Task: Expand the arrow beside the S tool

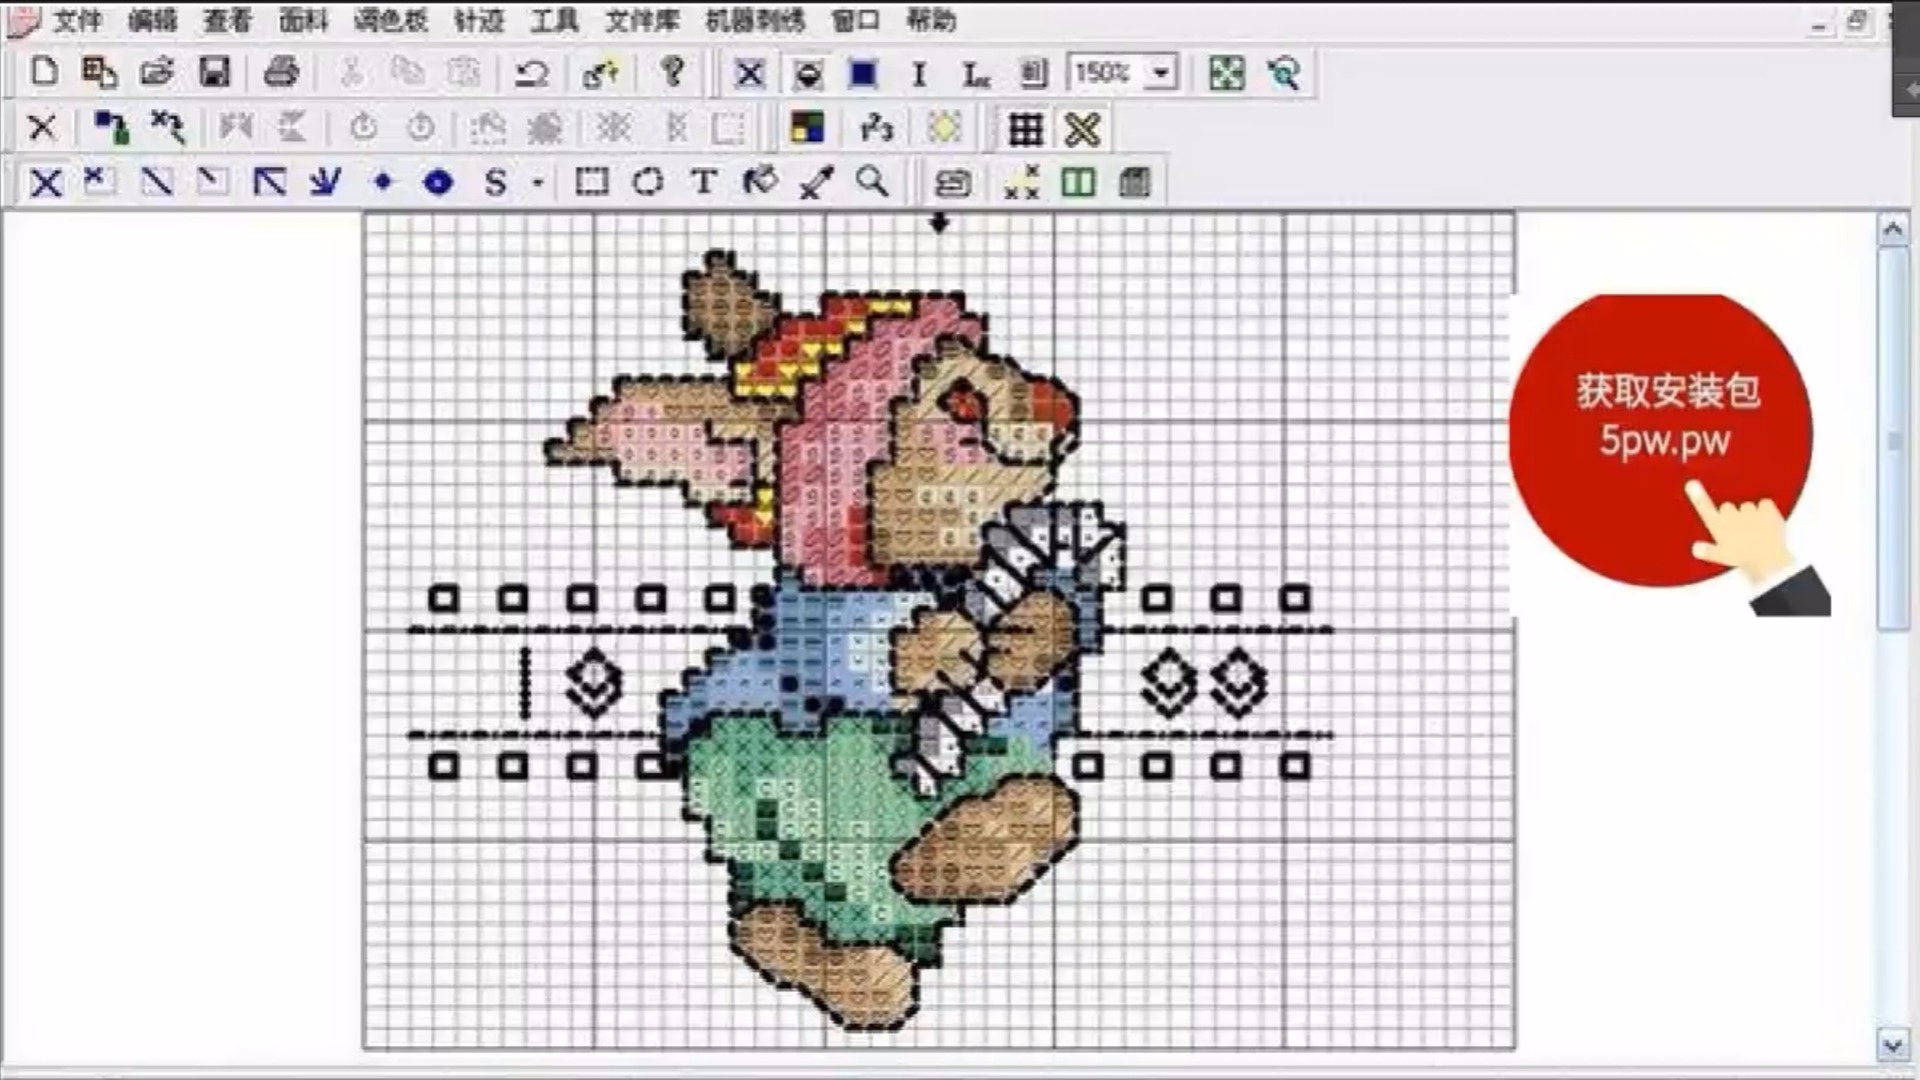Action: point(538,183)
